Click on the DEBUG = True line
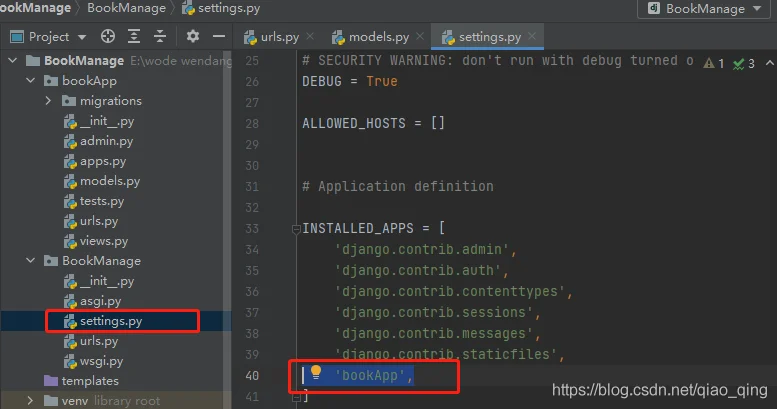This screenshot has width=777, height=409. click(350, 81)
